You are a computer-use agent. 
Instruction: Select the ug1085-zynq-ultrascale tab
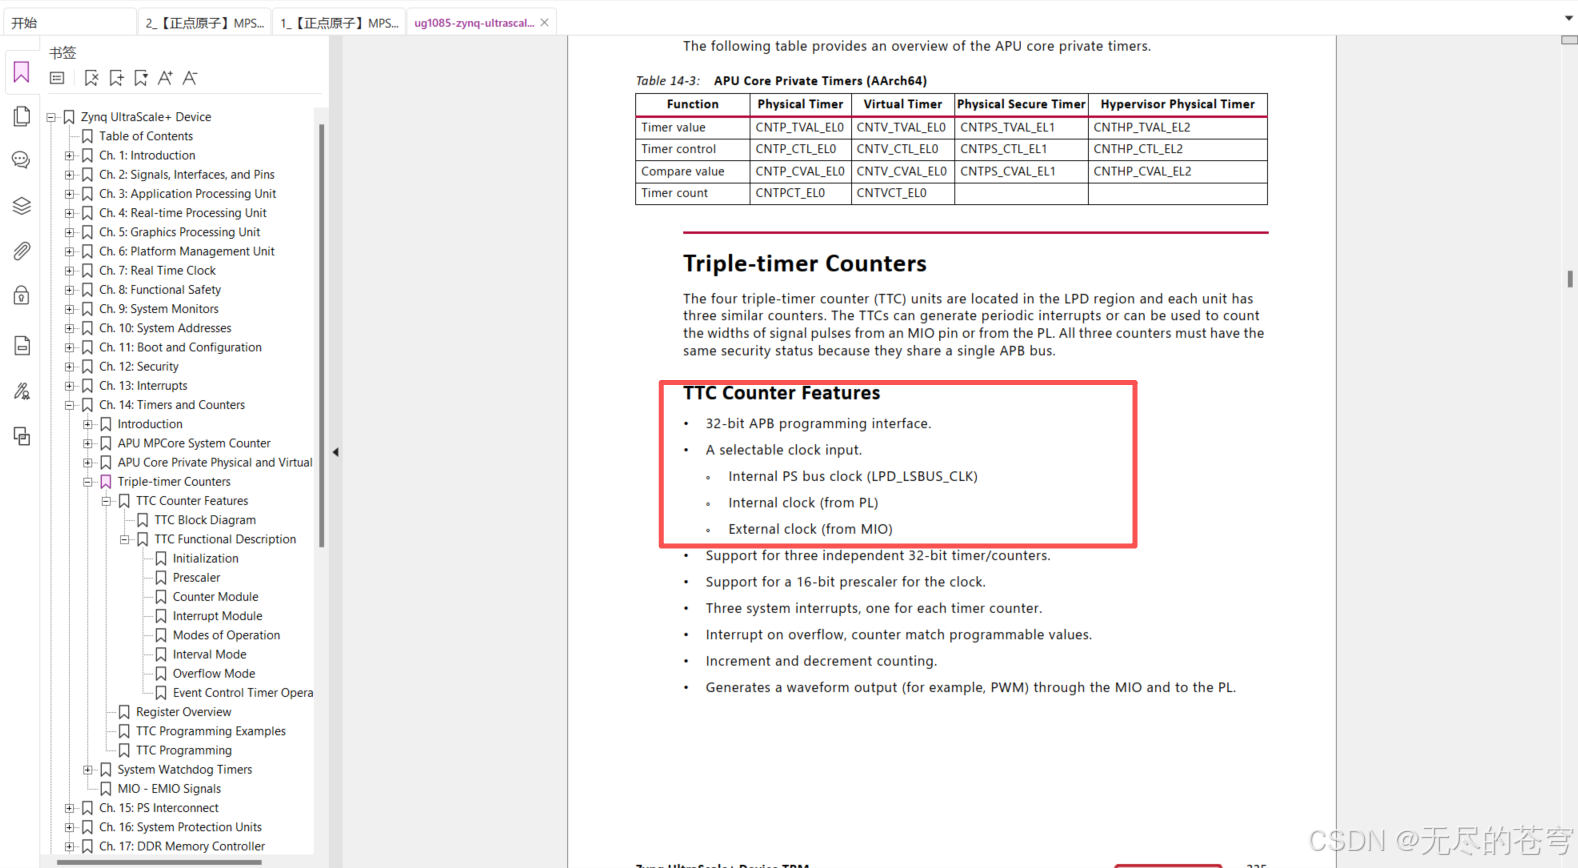(474, 22)
